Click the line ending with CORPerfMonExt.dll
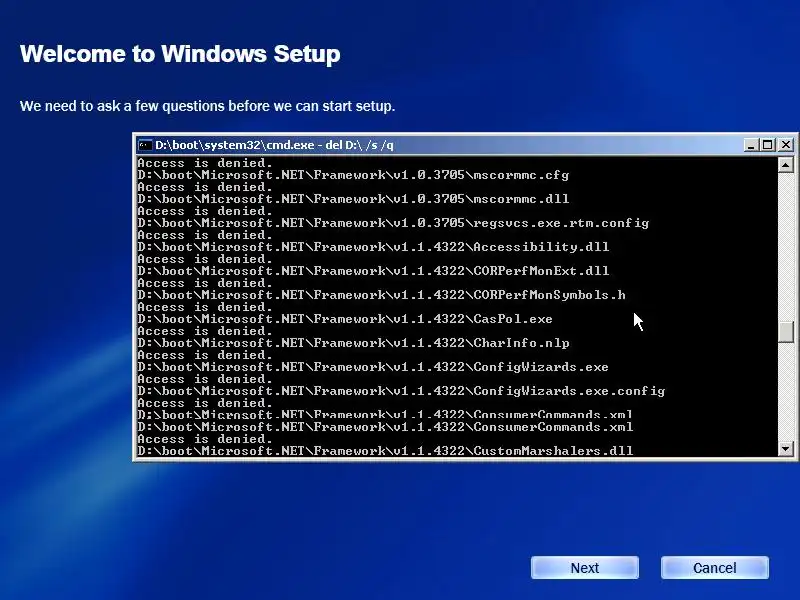 [373, 271]
